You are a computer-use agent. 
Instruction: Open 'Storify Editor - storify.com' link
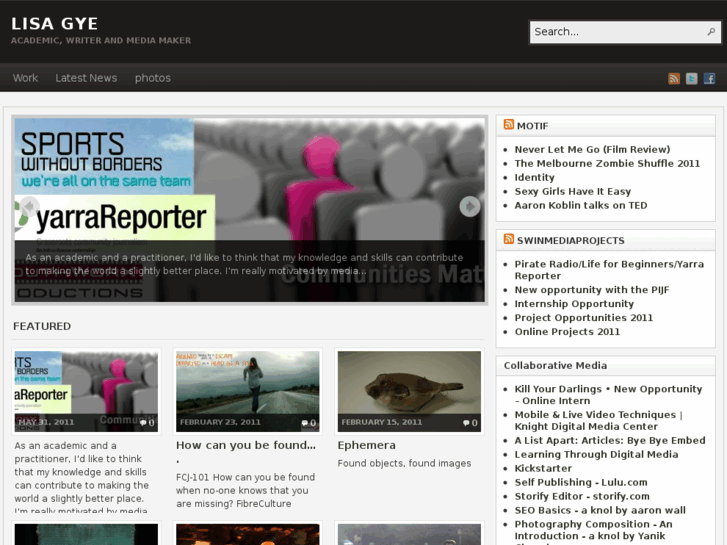(x=582, y=496)
